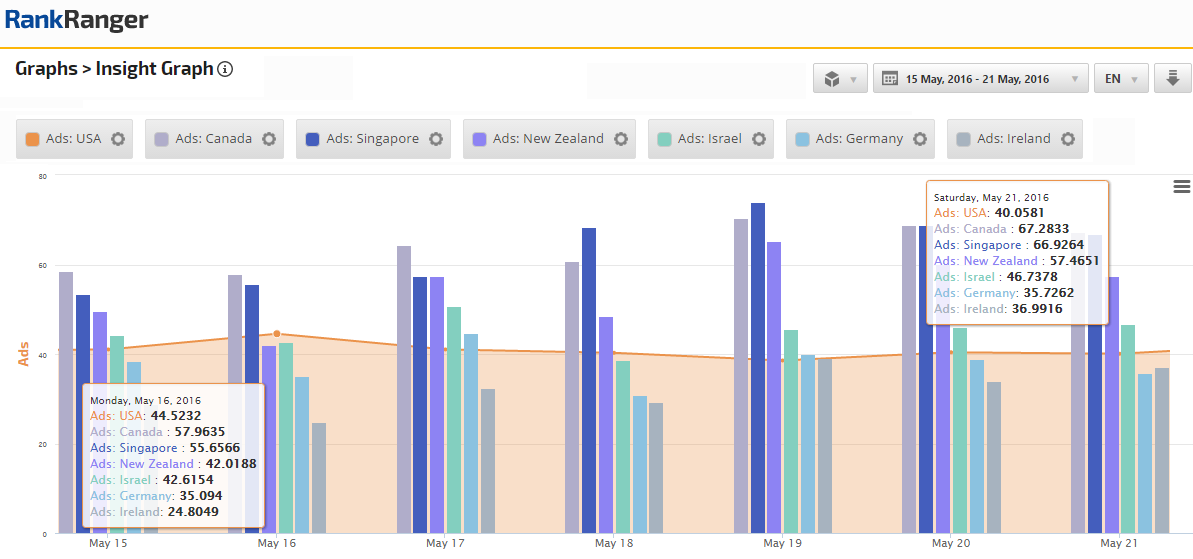Click gear icon next to Ads: Germany

[x=919, y=139]
